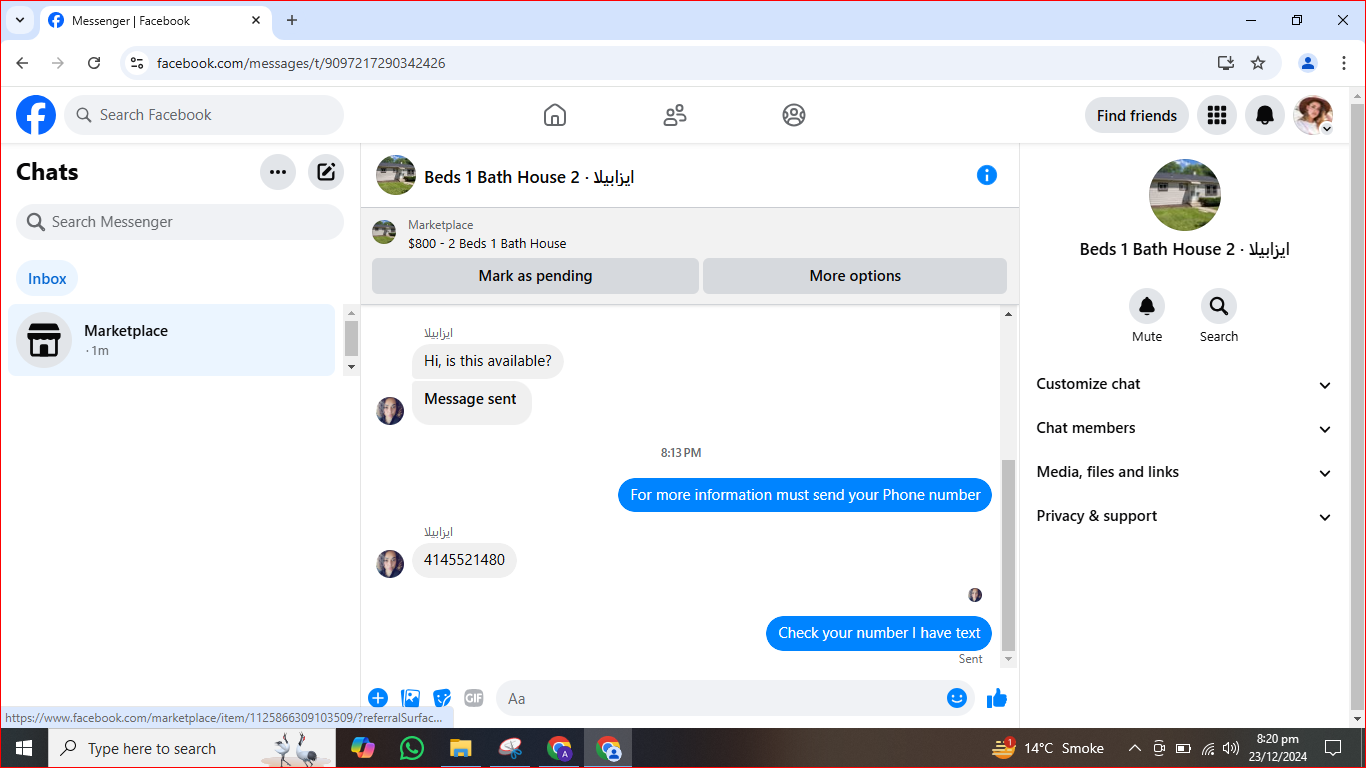Expand Chat members section
This screenshot has height=768, width=1366.
[1184, 428]
